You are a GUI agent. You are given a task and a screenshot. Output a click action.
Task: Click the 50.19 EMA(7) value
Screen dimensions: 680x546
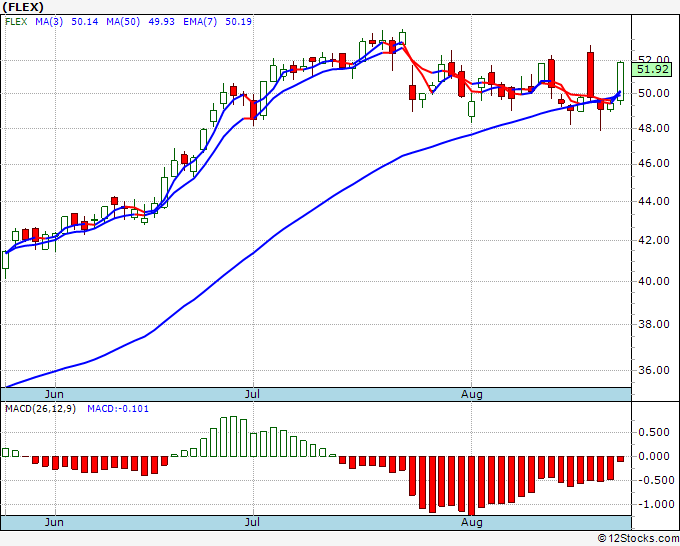[238, 22]
